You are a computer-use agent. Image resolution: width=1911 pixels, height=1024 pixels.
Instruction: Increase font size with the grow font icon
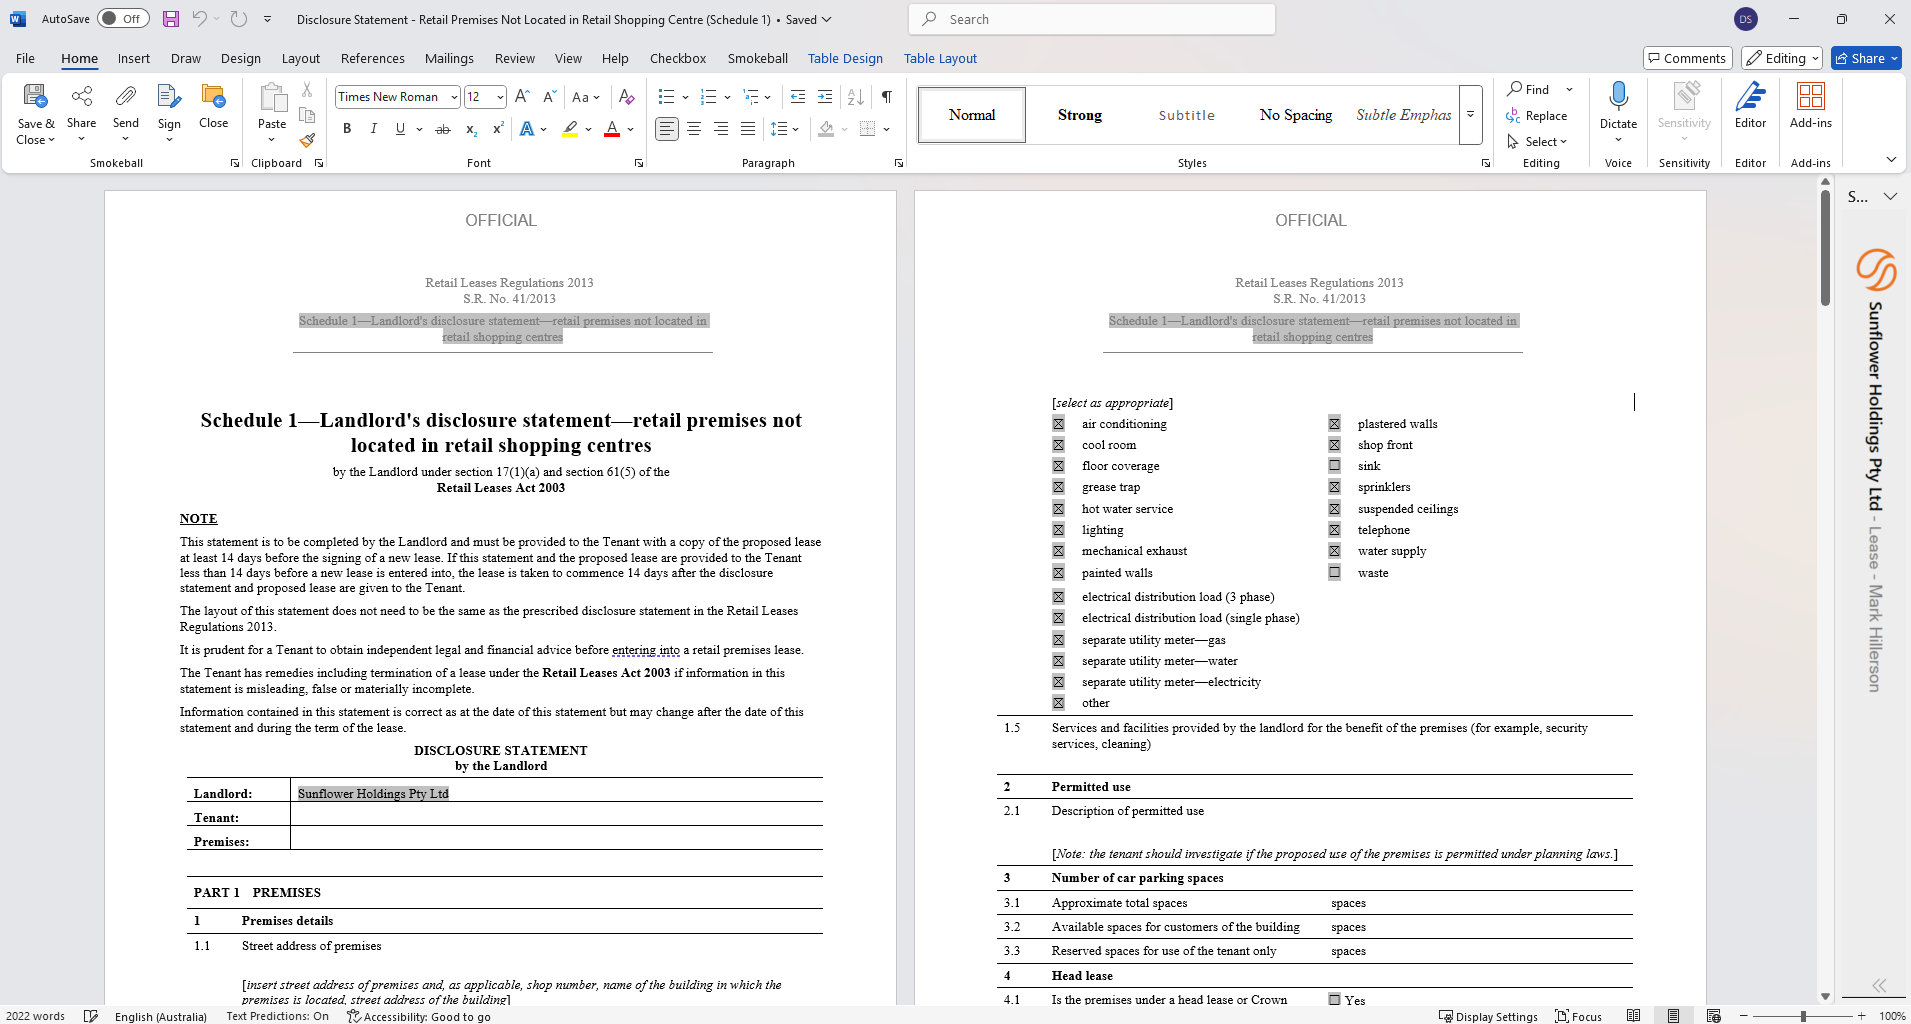coord(522,97)
